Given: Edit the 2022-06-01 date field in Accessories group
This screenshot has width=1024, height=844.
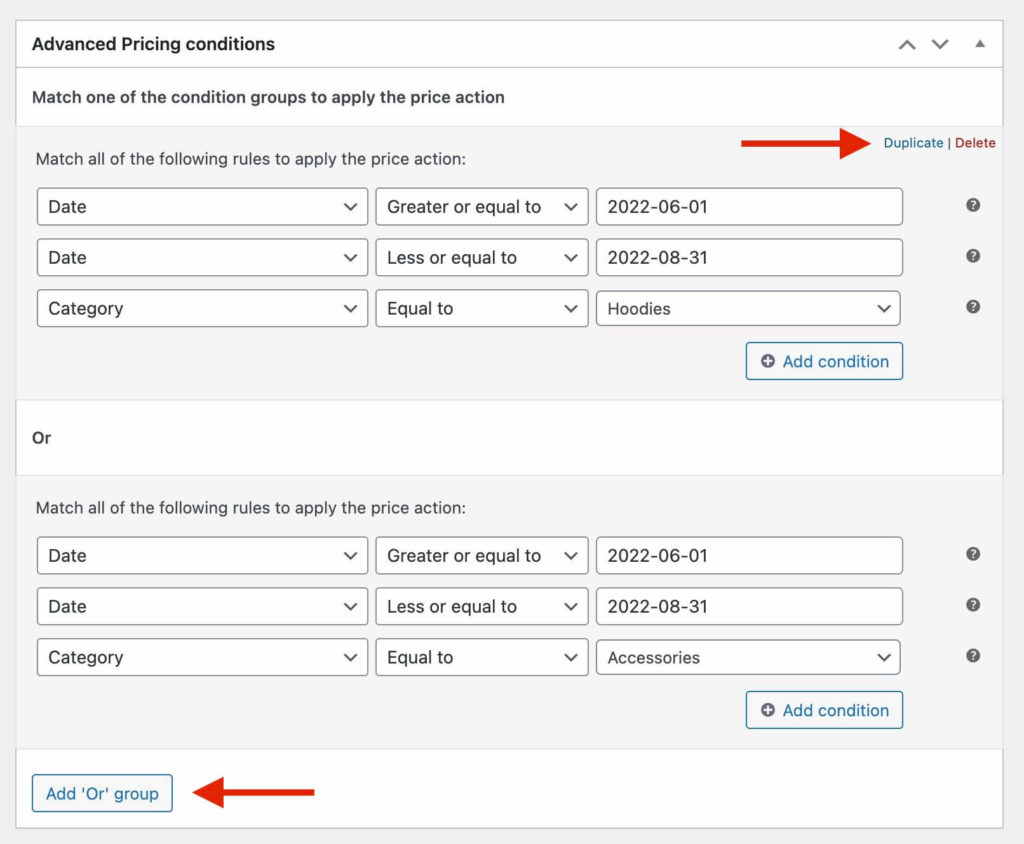Looking at the screenshot, I should tap(749, 555).
